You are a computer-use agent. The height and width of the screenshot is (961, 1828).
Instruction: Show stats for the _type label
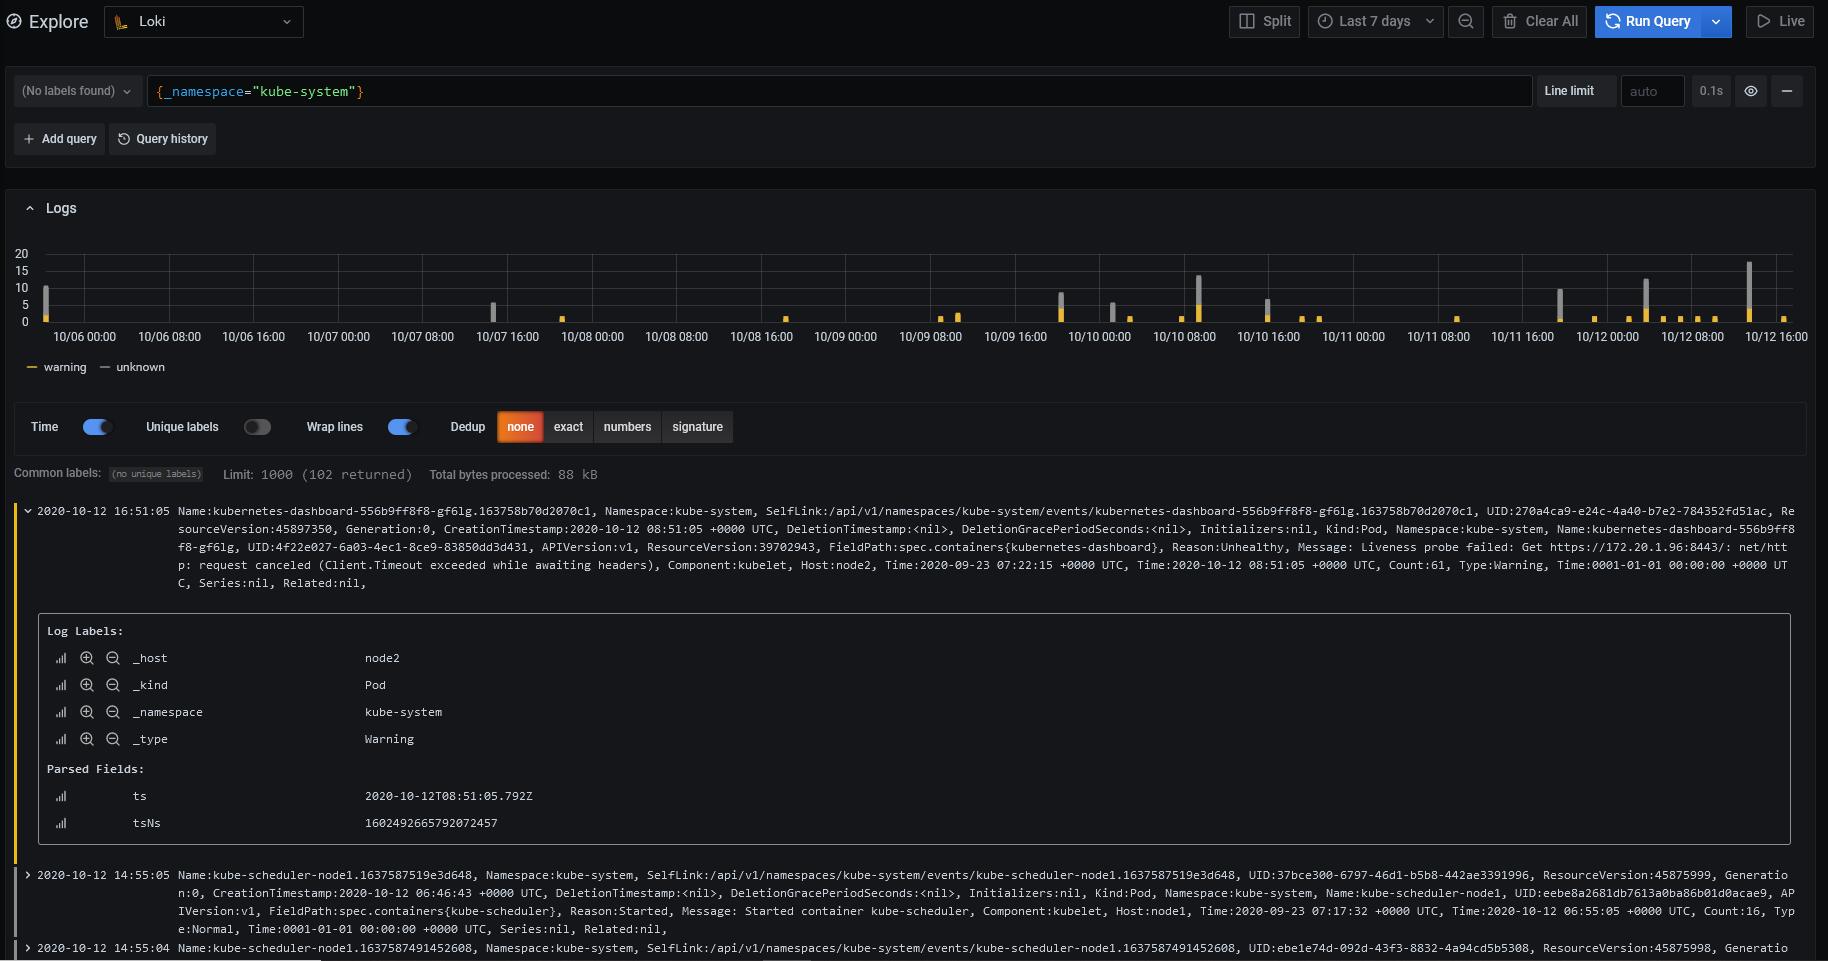click(61, 739)
